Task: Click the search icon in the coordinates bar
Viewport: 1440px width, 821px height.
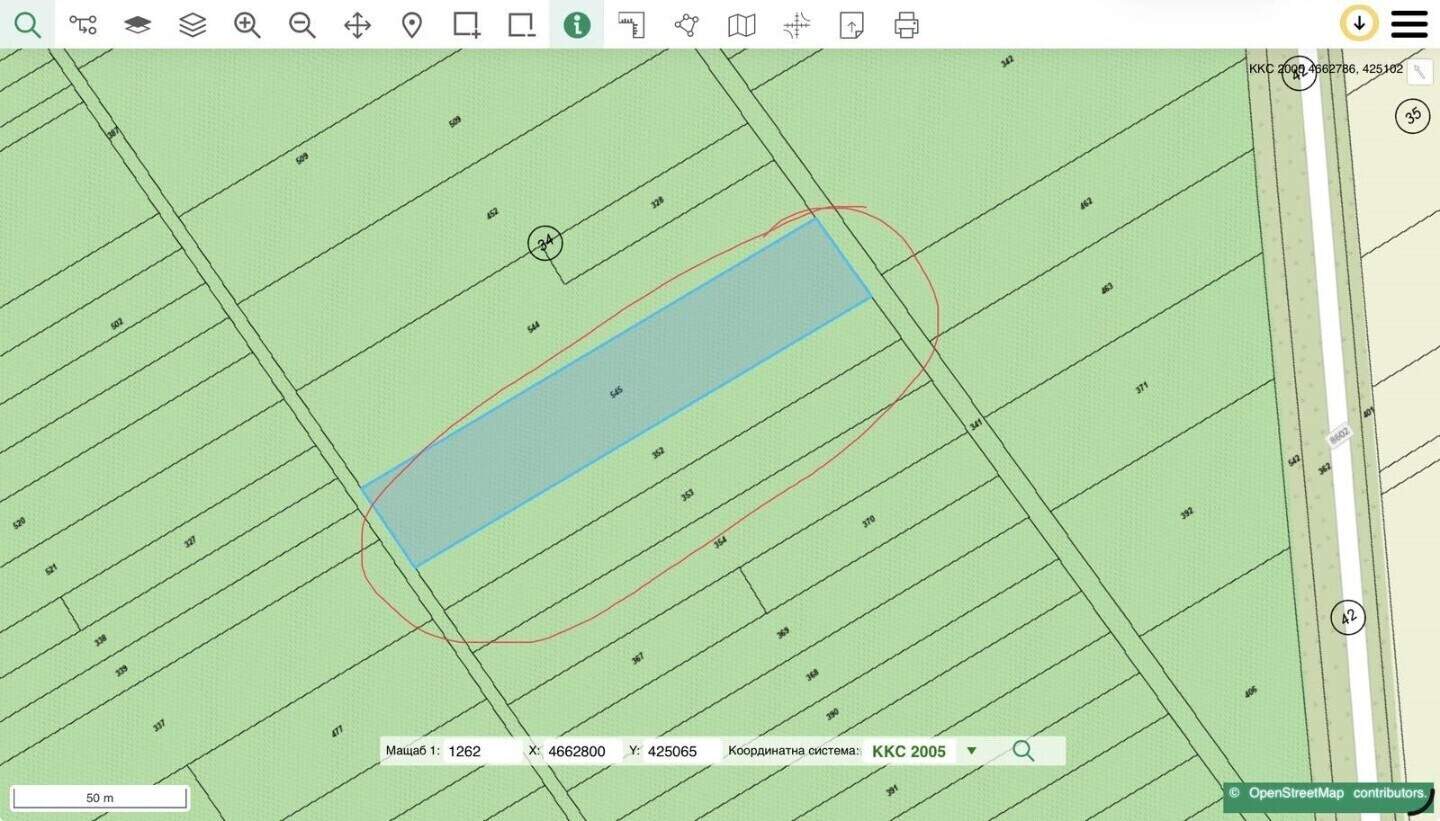Action: point(1023,751)
